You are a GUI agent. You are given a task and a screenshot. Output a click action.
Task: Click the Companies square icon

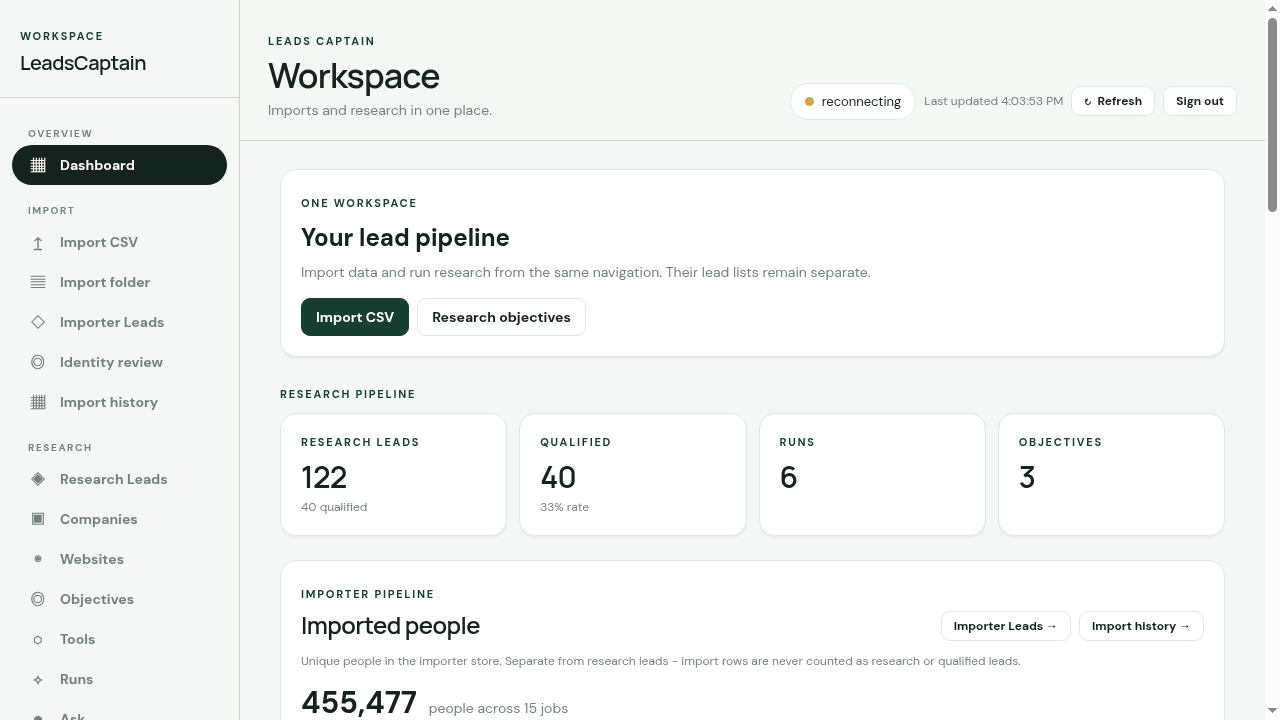38,519
